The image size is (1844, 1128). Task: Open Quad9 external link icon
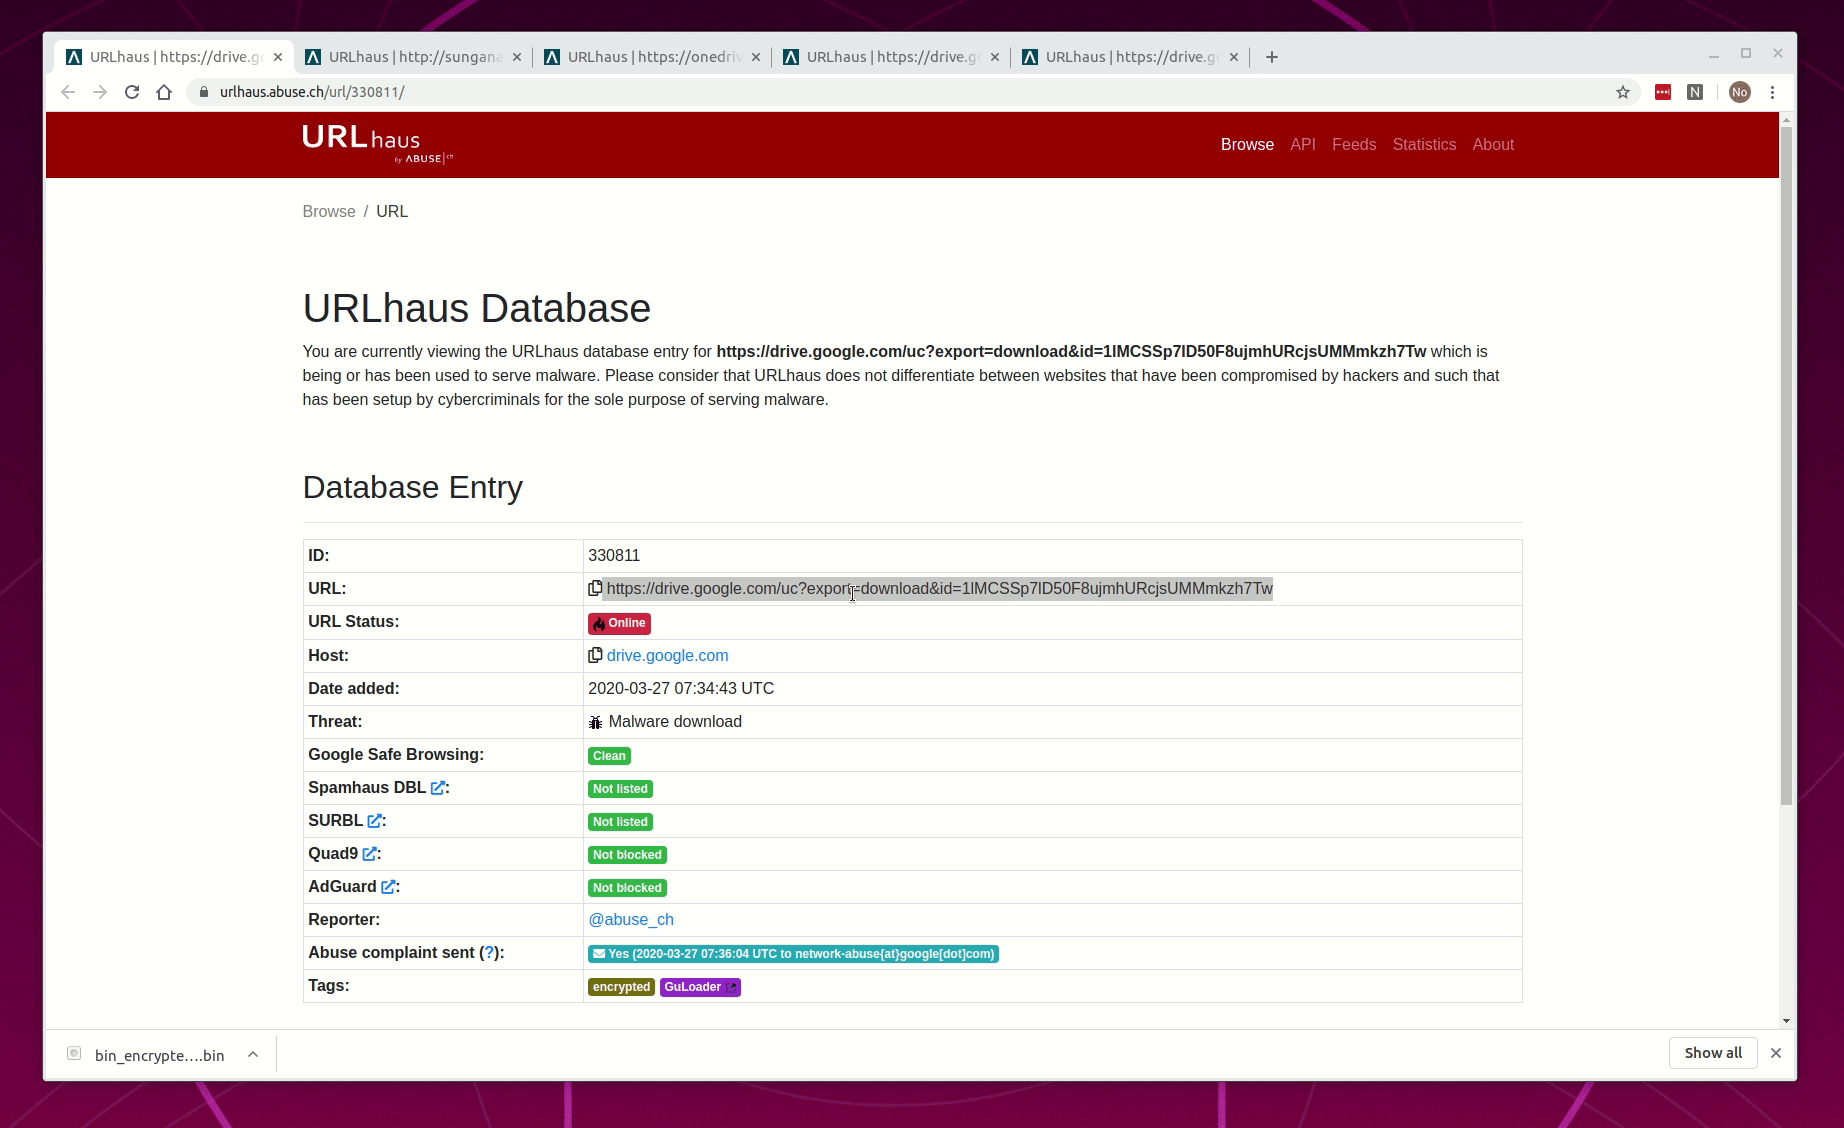[x=369, y=854]
